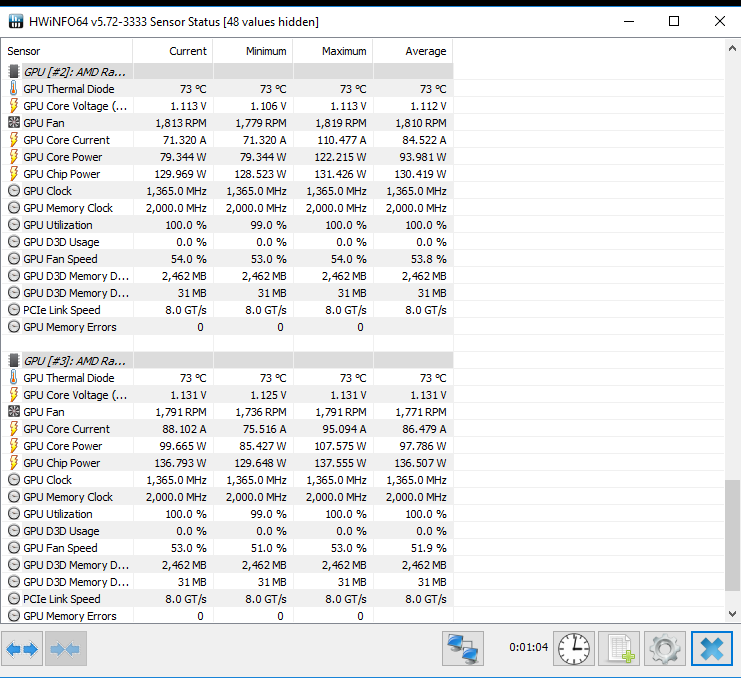Click GPU #2 GPU Clock circle icon
Screen dimensions: 741x678
coord(14,191)
